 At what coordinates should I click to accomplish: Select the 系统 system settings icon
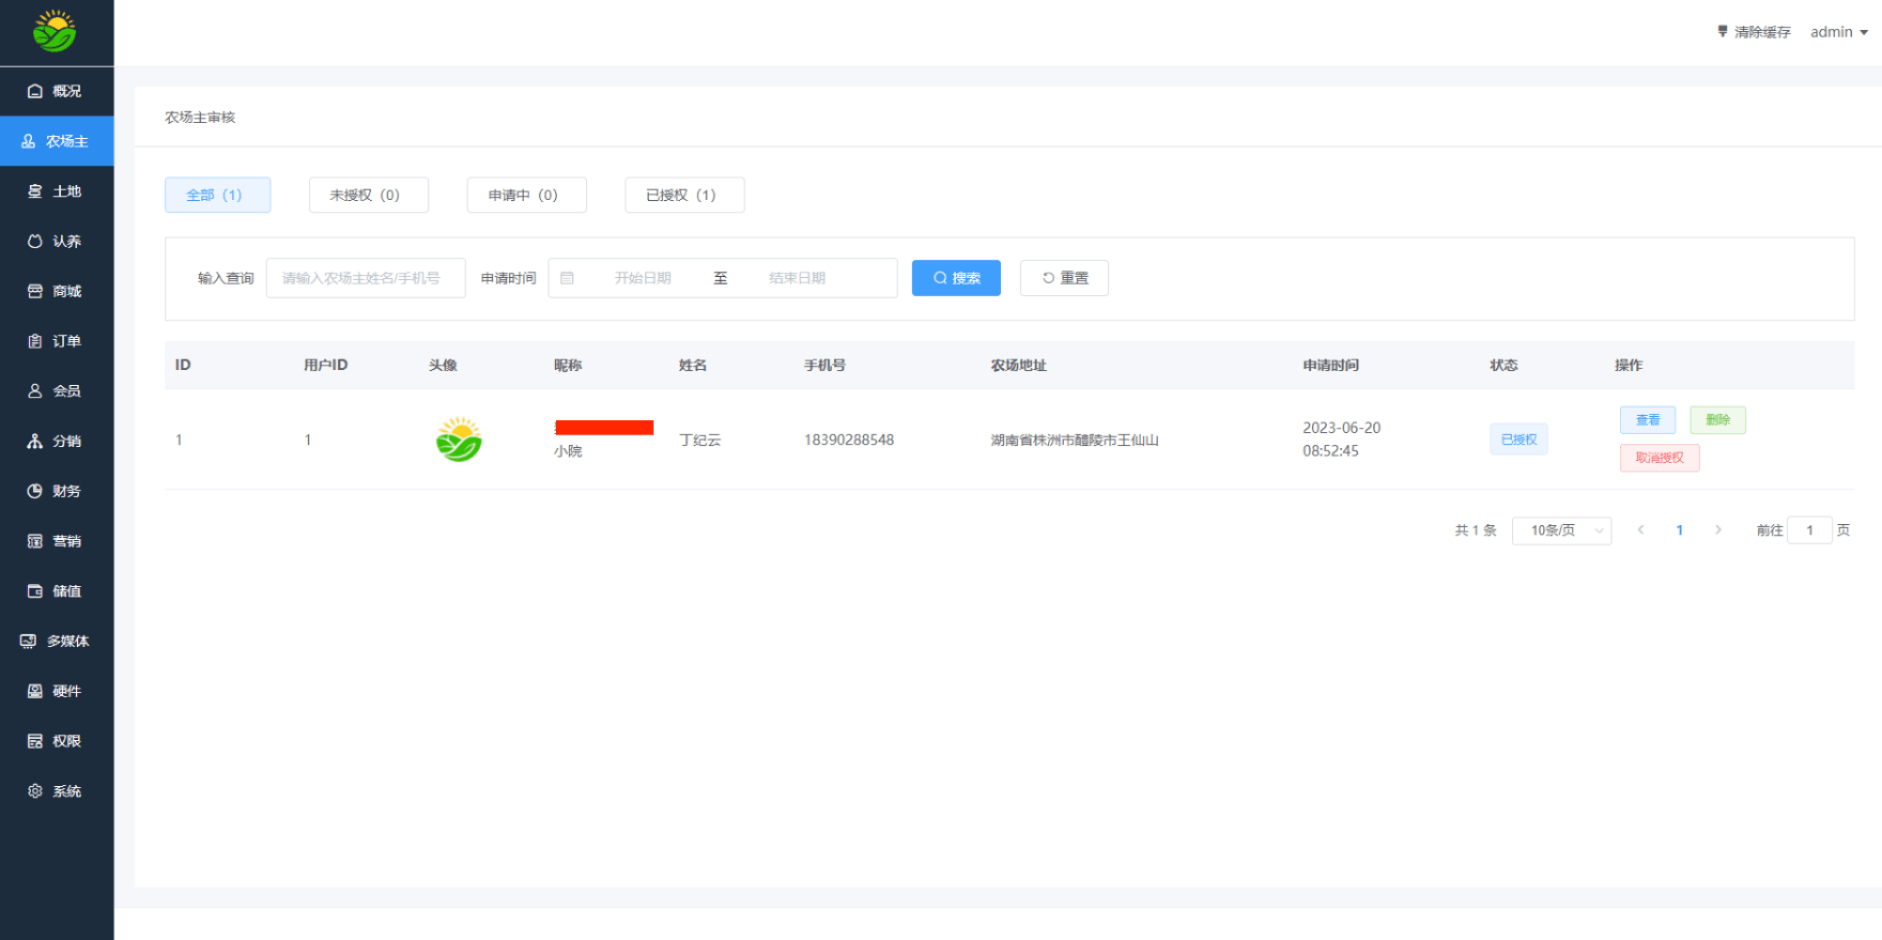pos(57,791)
